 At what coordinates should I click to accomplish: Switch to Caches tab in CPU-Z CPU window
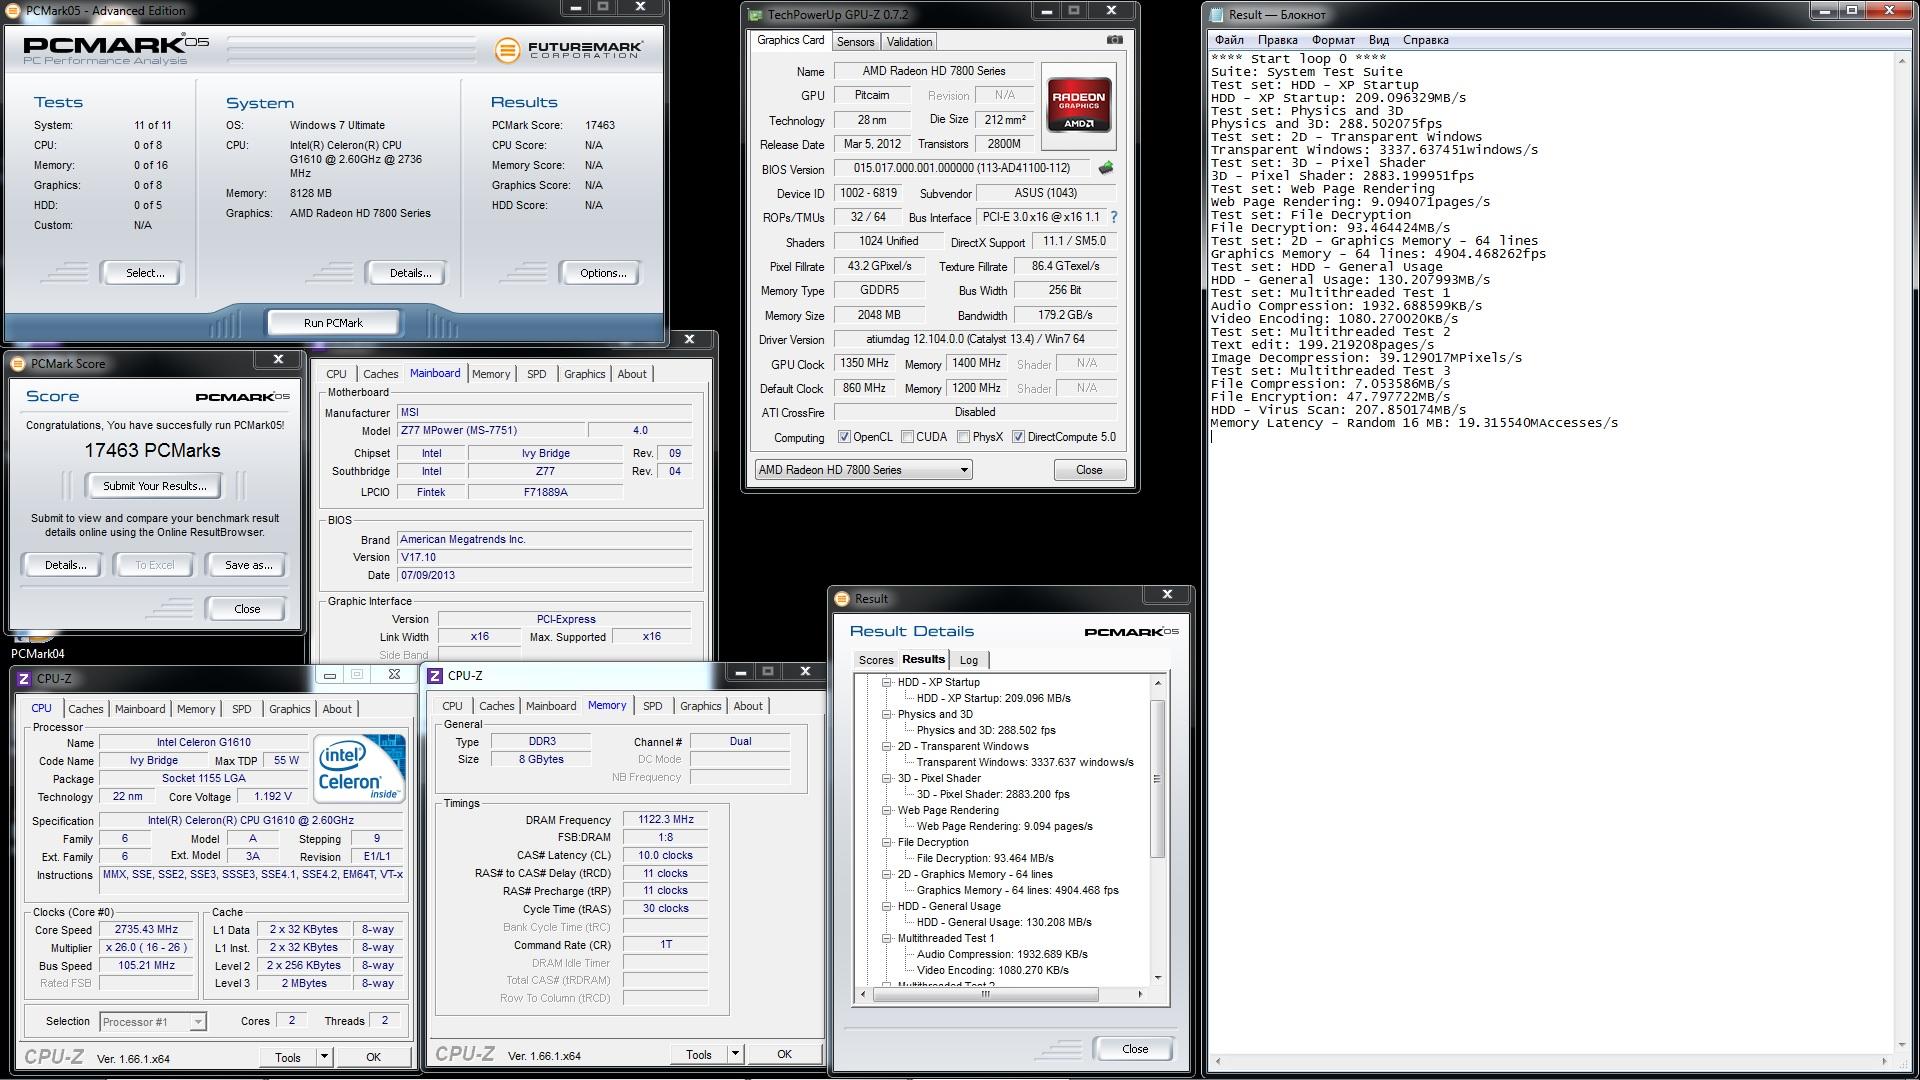tap(85, 709)
